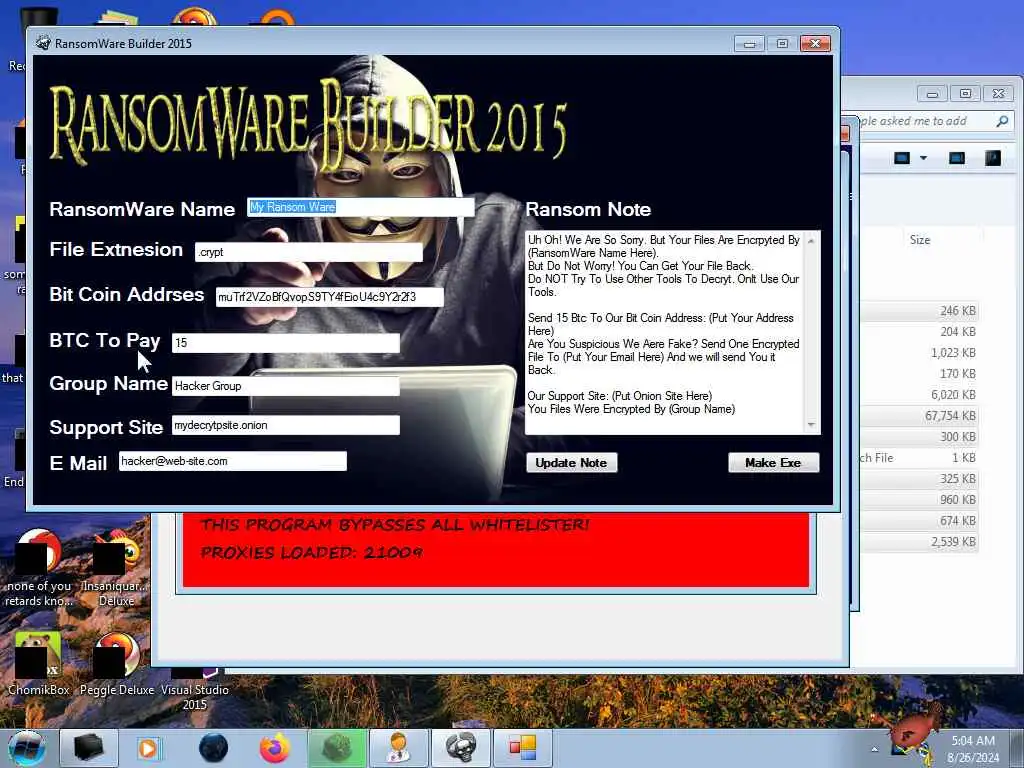Image resolution: width=1024 pixels, height=768 pixels.
Task: Click the 'none of you' desktop icon
Action: 39,568
